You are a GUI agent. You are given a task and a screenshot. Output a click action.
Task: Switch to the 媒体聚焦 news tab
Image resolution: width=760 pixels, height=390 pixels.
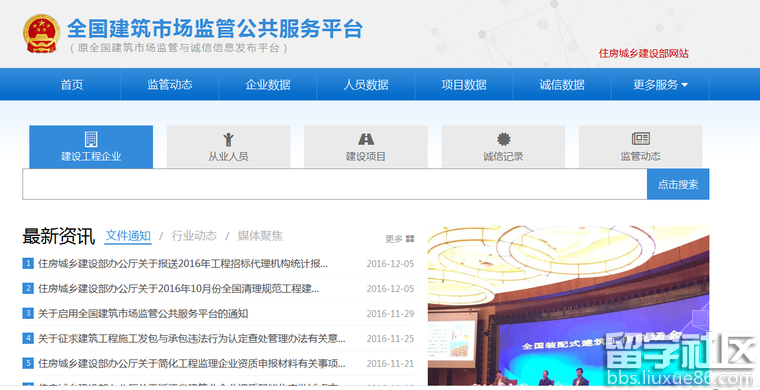[260, 236]
